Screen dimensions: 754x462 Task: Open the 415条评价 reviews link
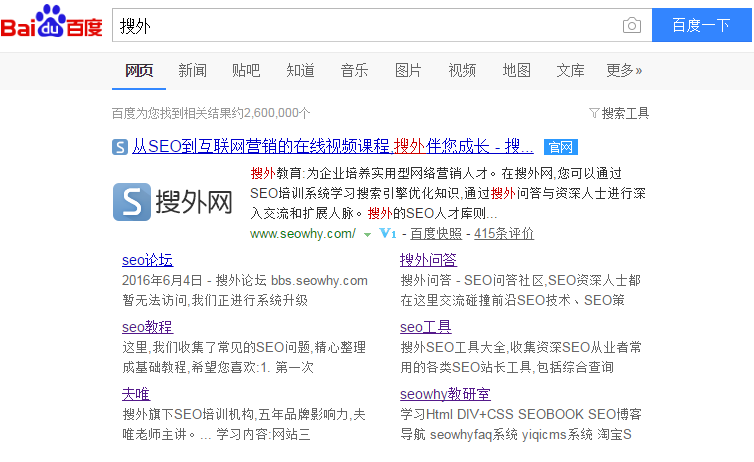[504, 234]
